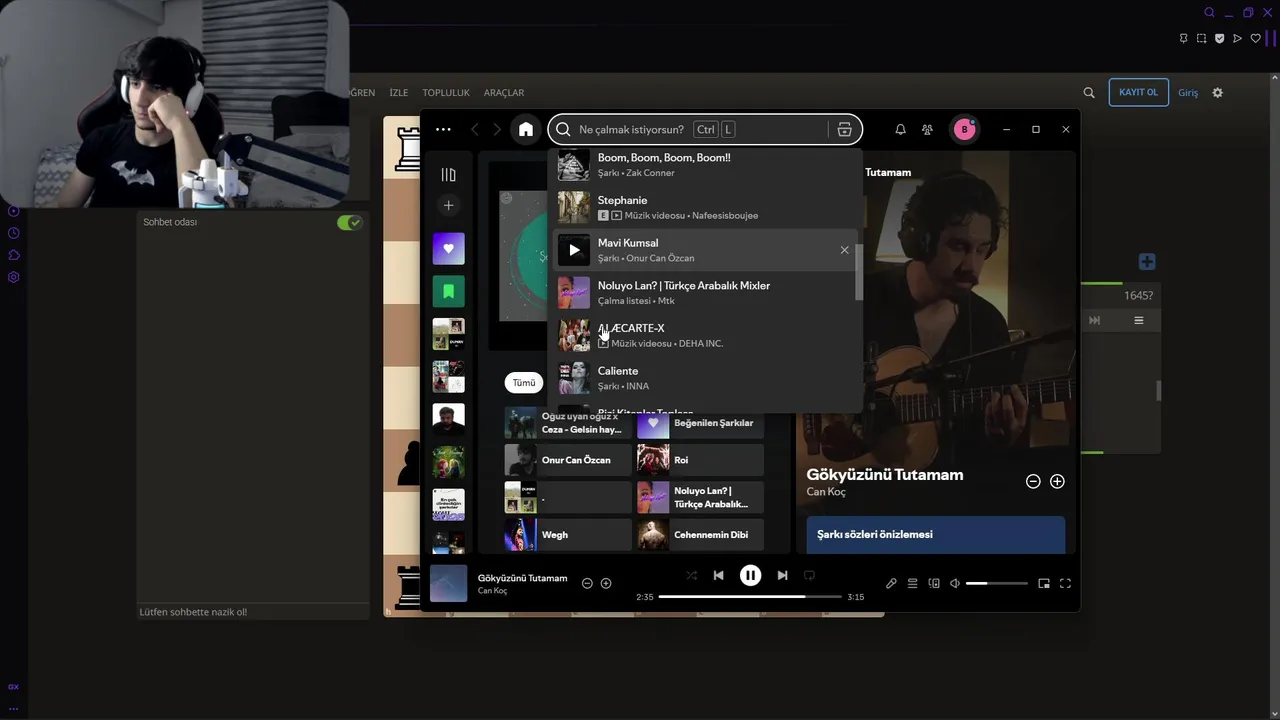
Task: Open 'Cehennemin Dibi' card
Action: (700, 535)
